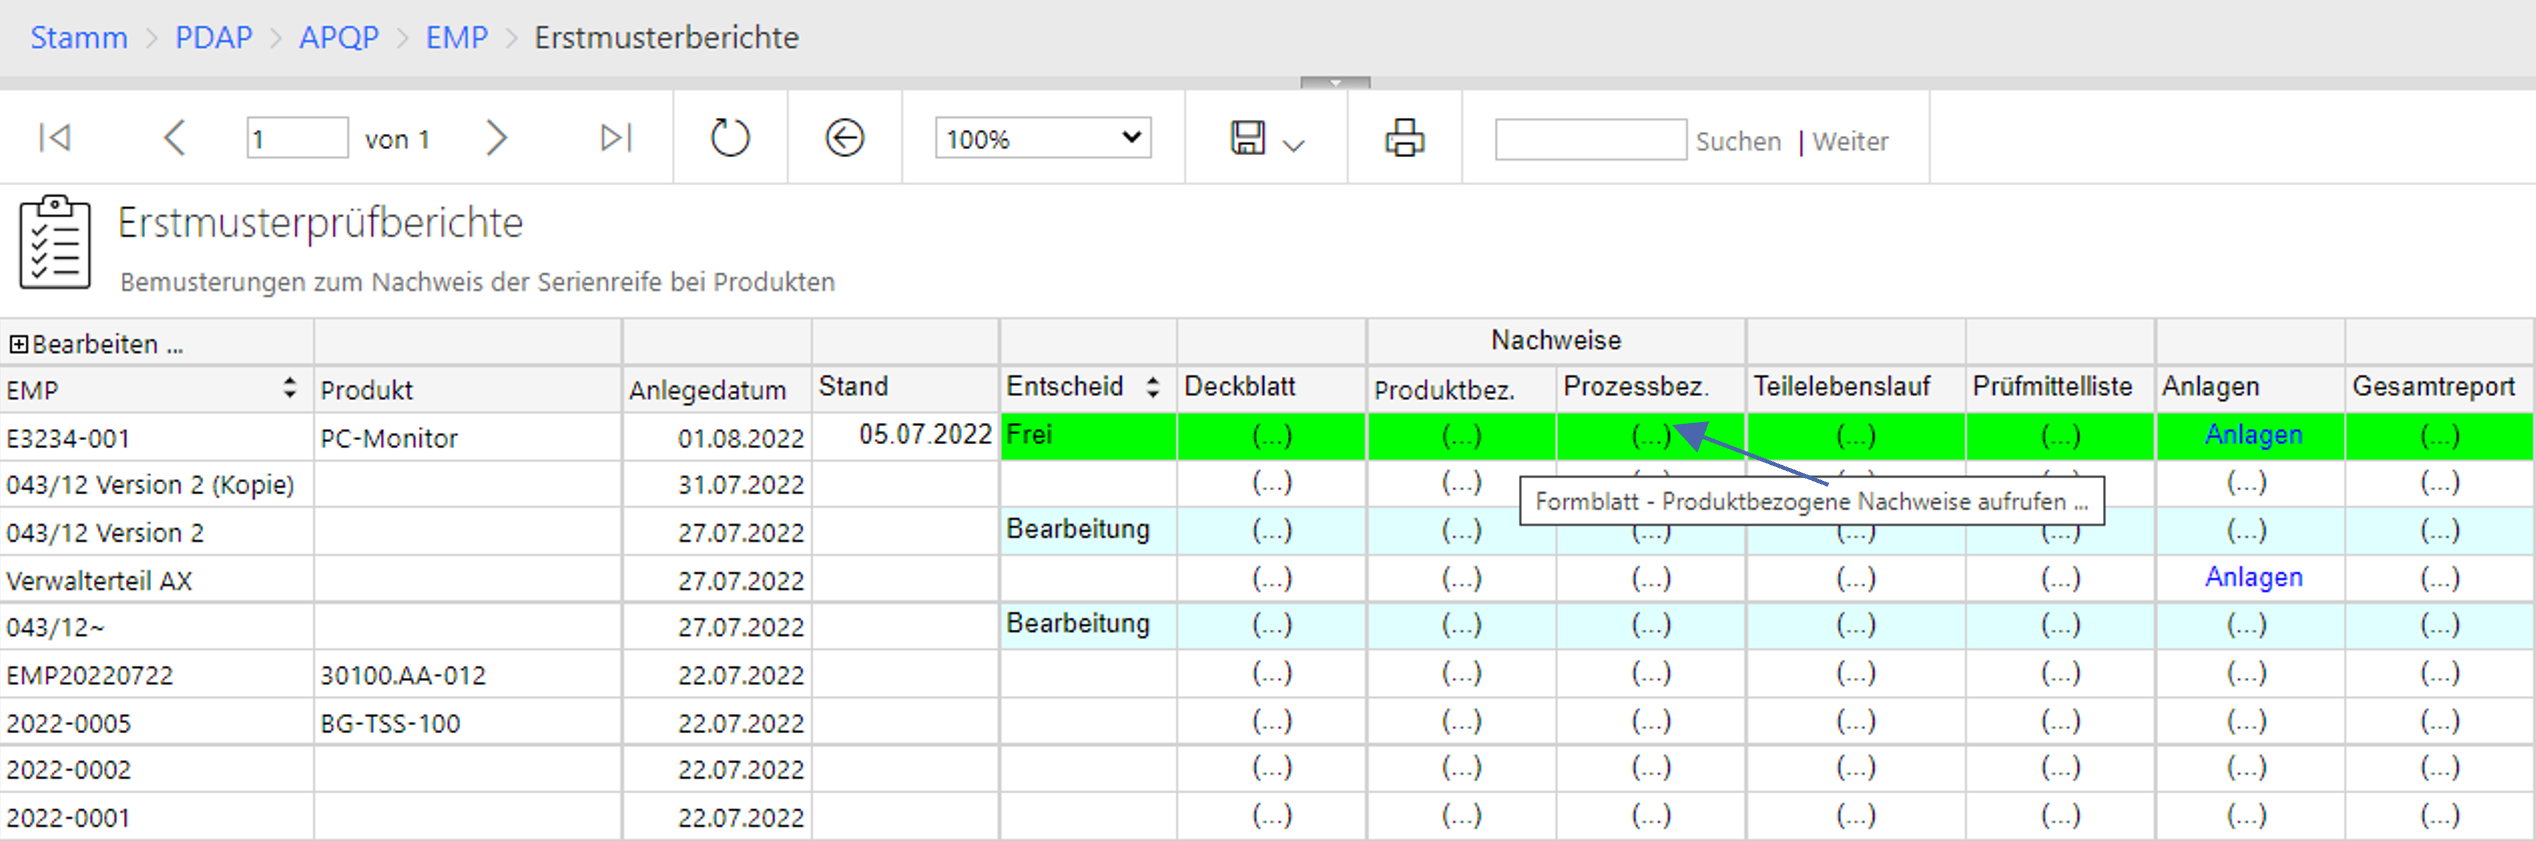Click the 2022-0001 entry

click(68, 818)
